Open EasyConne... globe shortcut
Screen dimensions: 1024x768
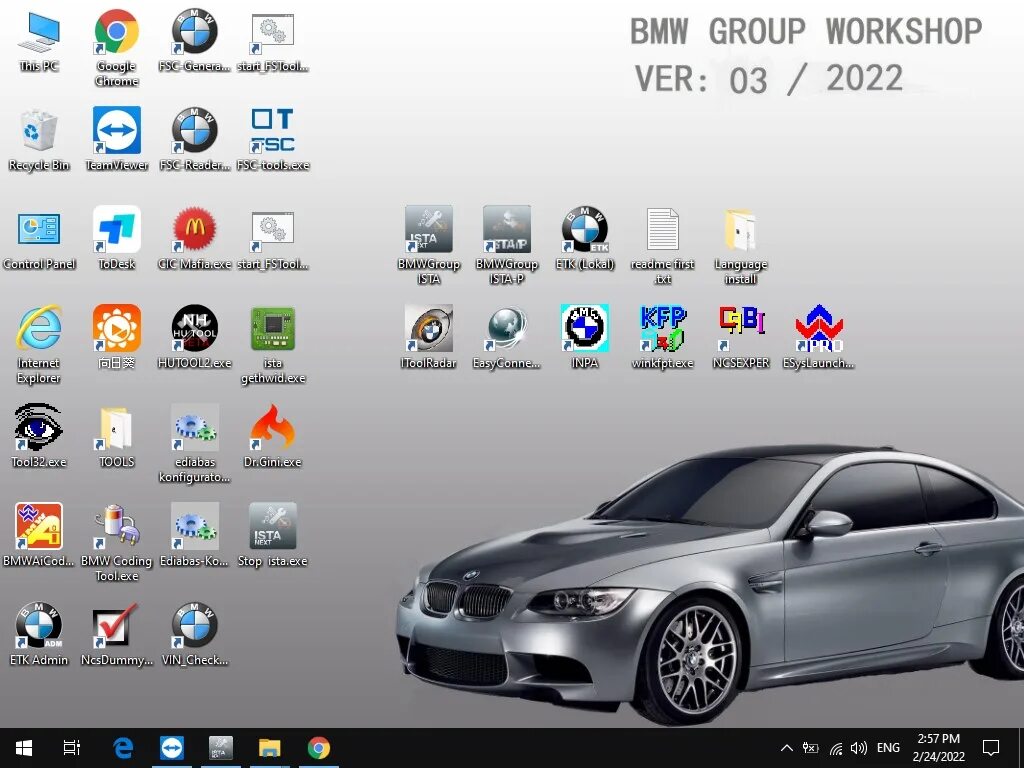coord(507,337)
